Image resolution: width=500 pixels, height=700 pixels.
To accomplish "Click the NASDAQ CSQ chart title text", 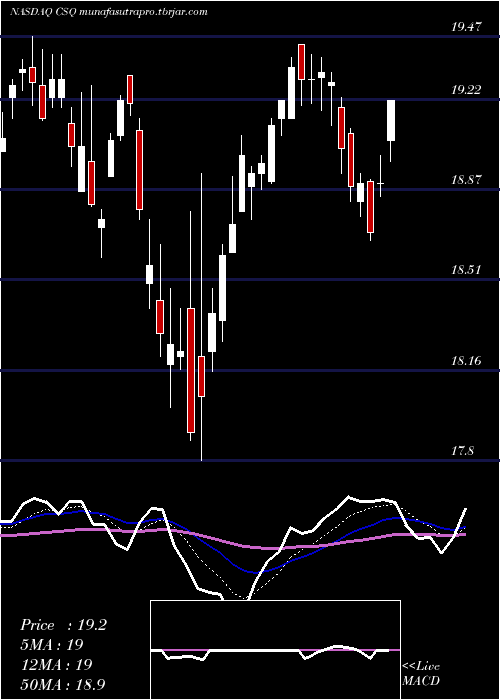I will pyautogui.click(x=108, y=12).
